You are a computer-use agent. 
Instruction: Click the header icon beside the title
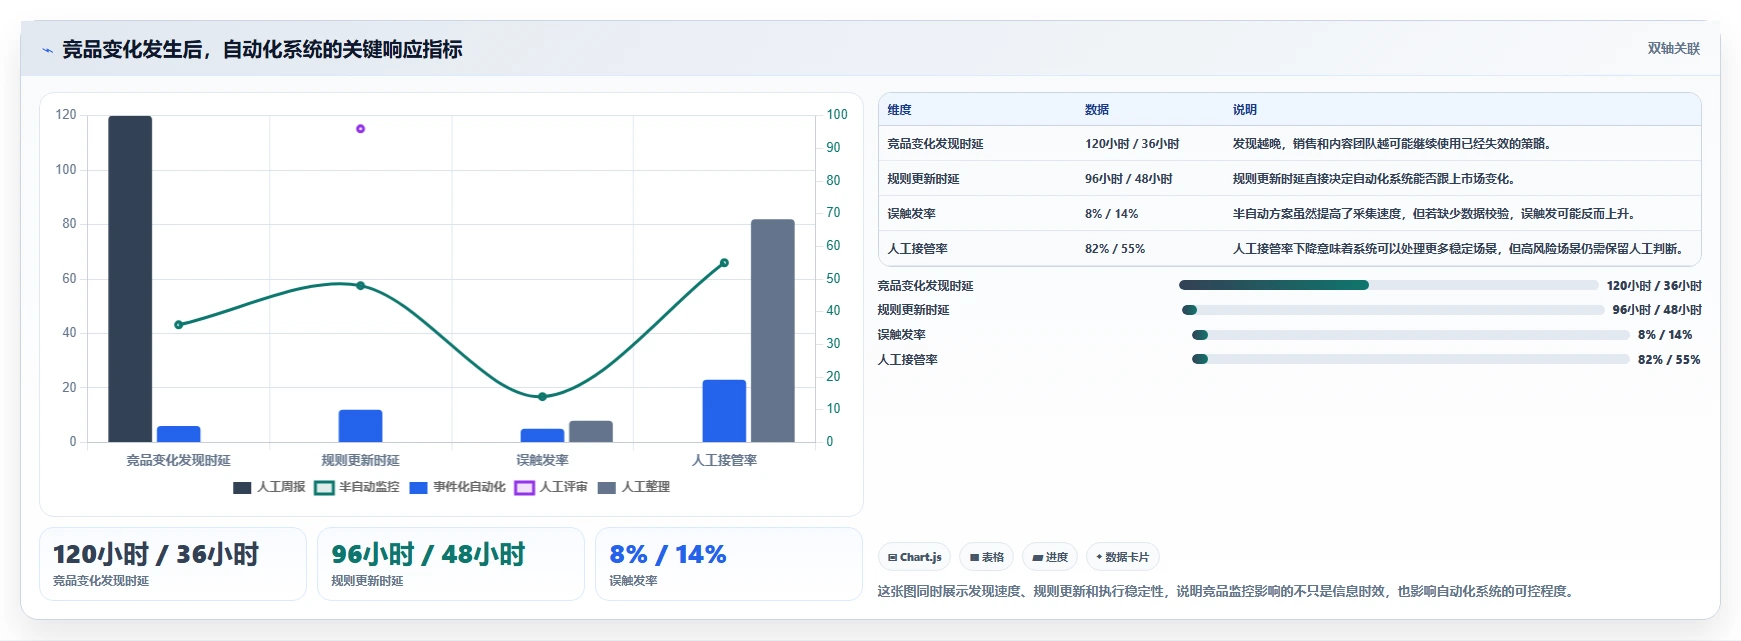pos(47,50)
